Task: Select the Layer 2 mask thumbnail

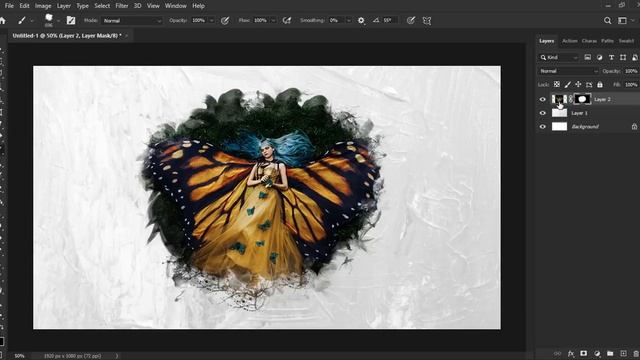Action: (582, 99)
